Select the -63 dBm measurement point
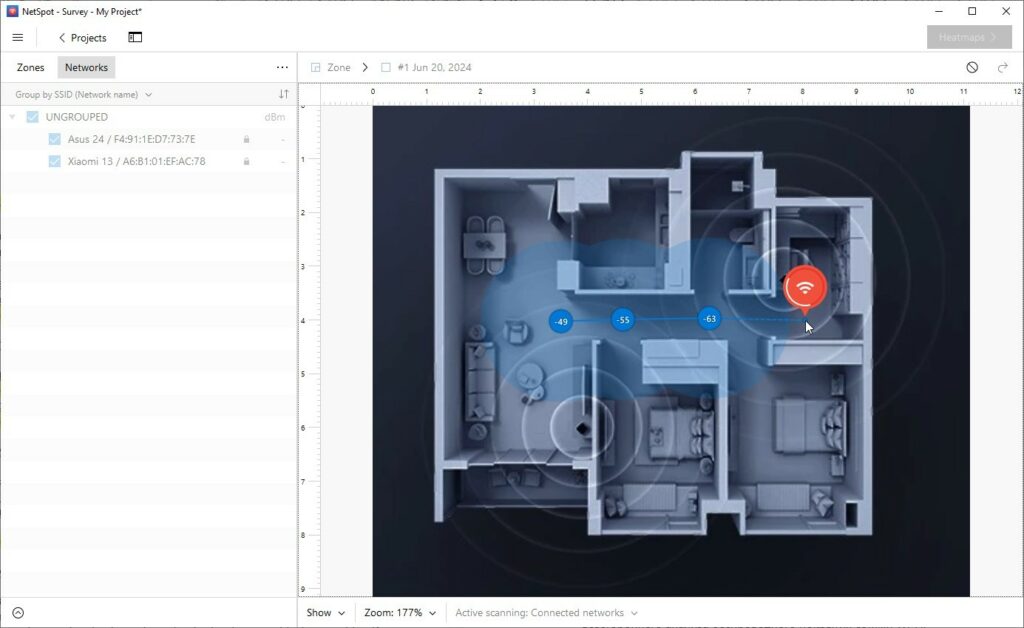This screenshot has height=628, width=1024. coord(710,319)
